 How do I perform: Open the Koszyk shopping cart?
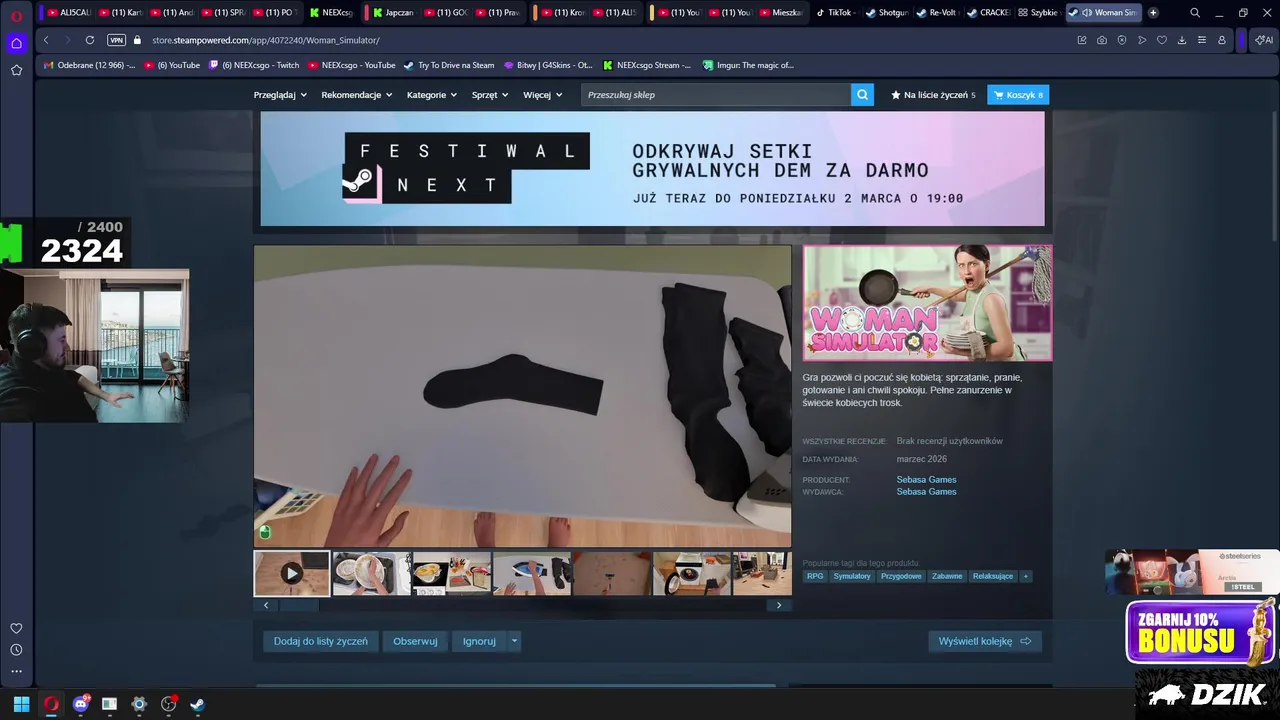[x=1018, y=95]
